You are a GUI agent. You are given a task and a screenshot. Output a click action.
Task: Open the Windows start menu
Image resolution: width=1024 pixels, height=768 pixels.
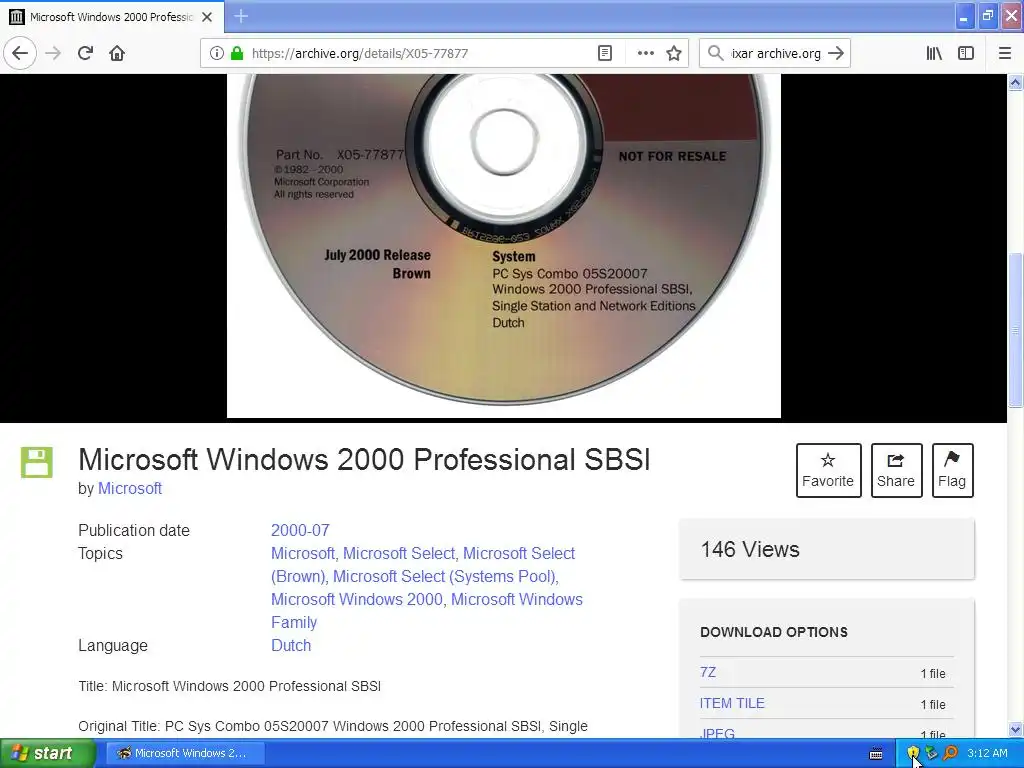48,753
